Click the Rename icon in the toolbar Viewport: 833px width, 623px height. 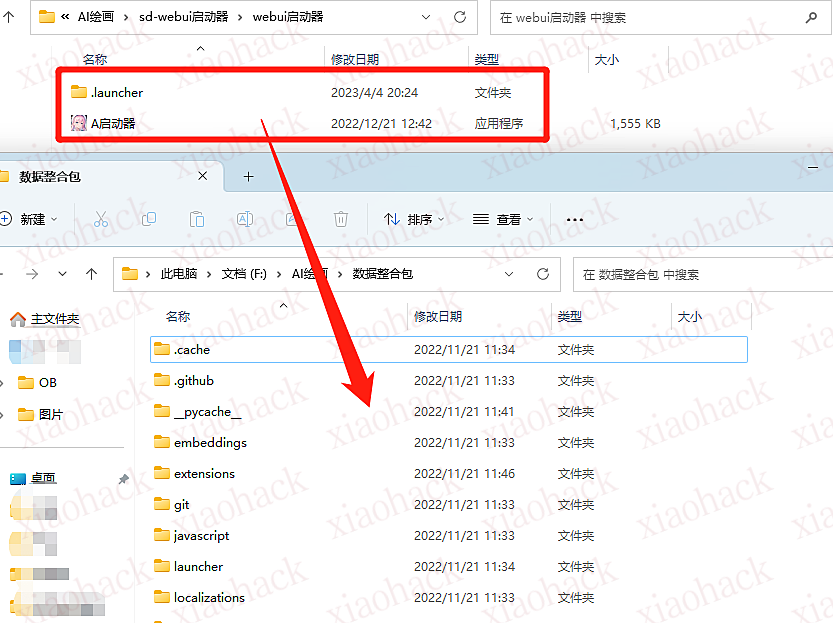245,219
